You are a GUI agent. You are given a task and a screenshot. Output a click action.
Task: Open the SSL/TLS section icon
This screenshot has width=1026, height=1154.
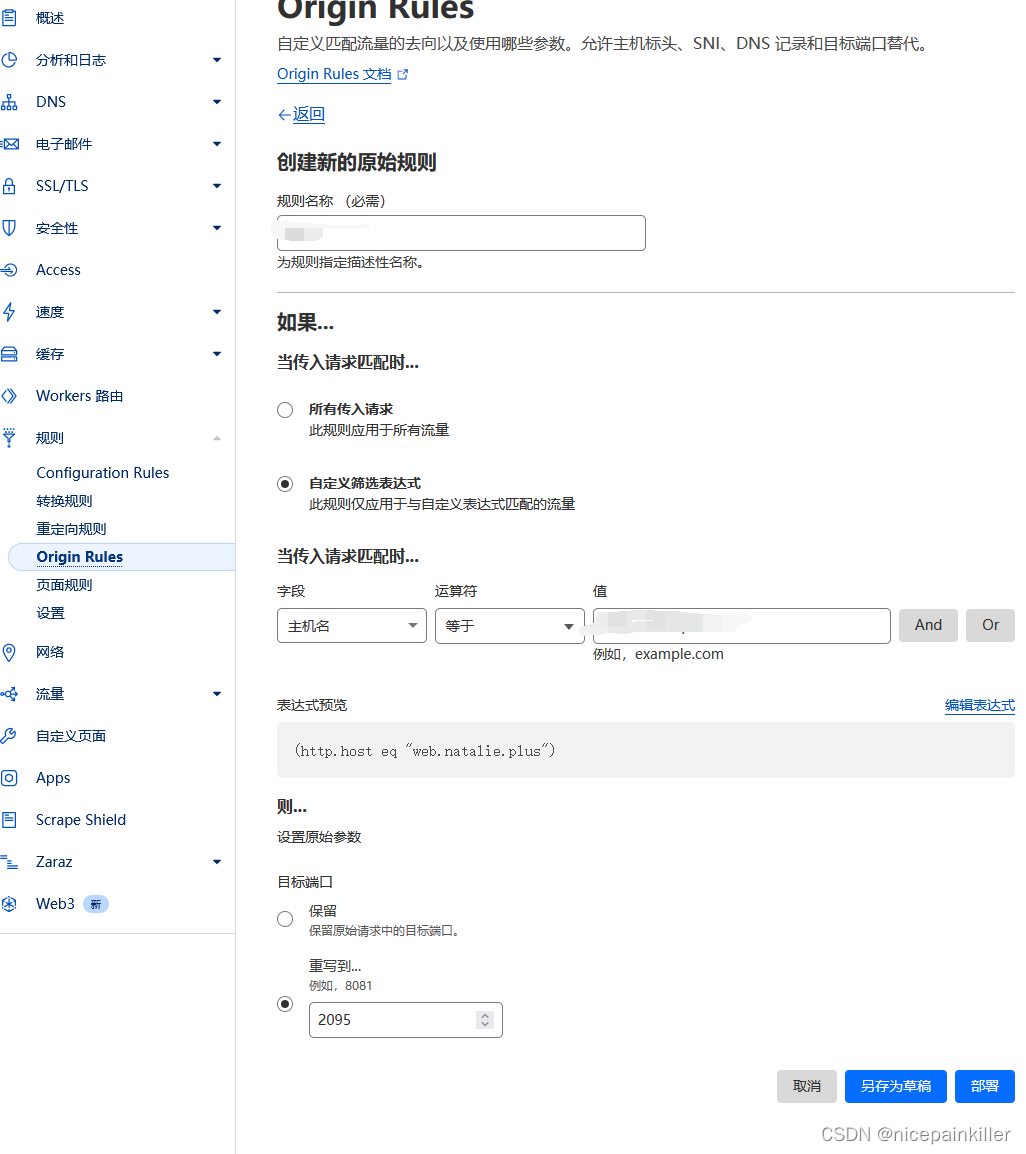11,185
